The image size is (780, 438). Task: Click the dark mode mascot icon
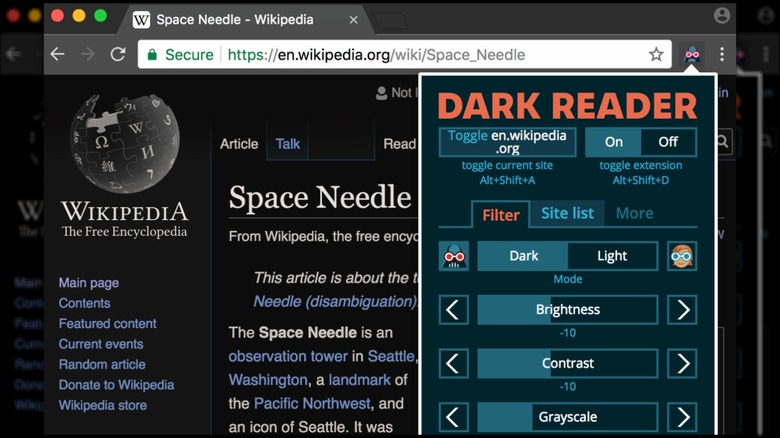[x=454, y=256]
